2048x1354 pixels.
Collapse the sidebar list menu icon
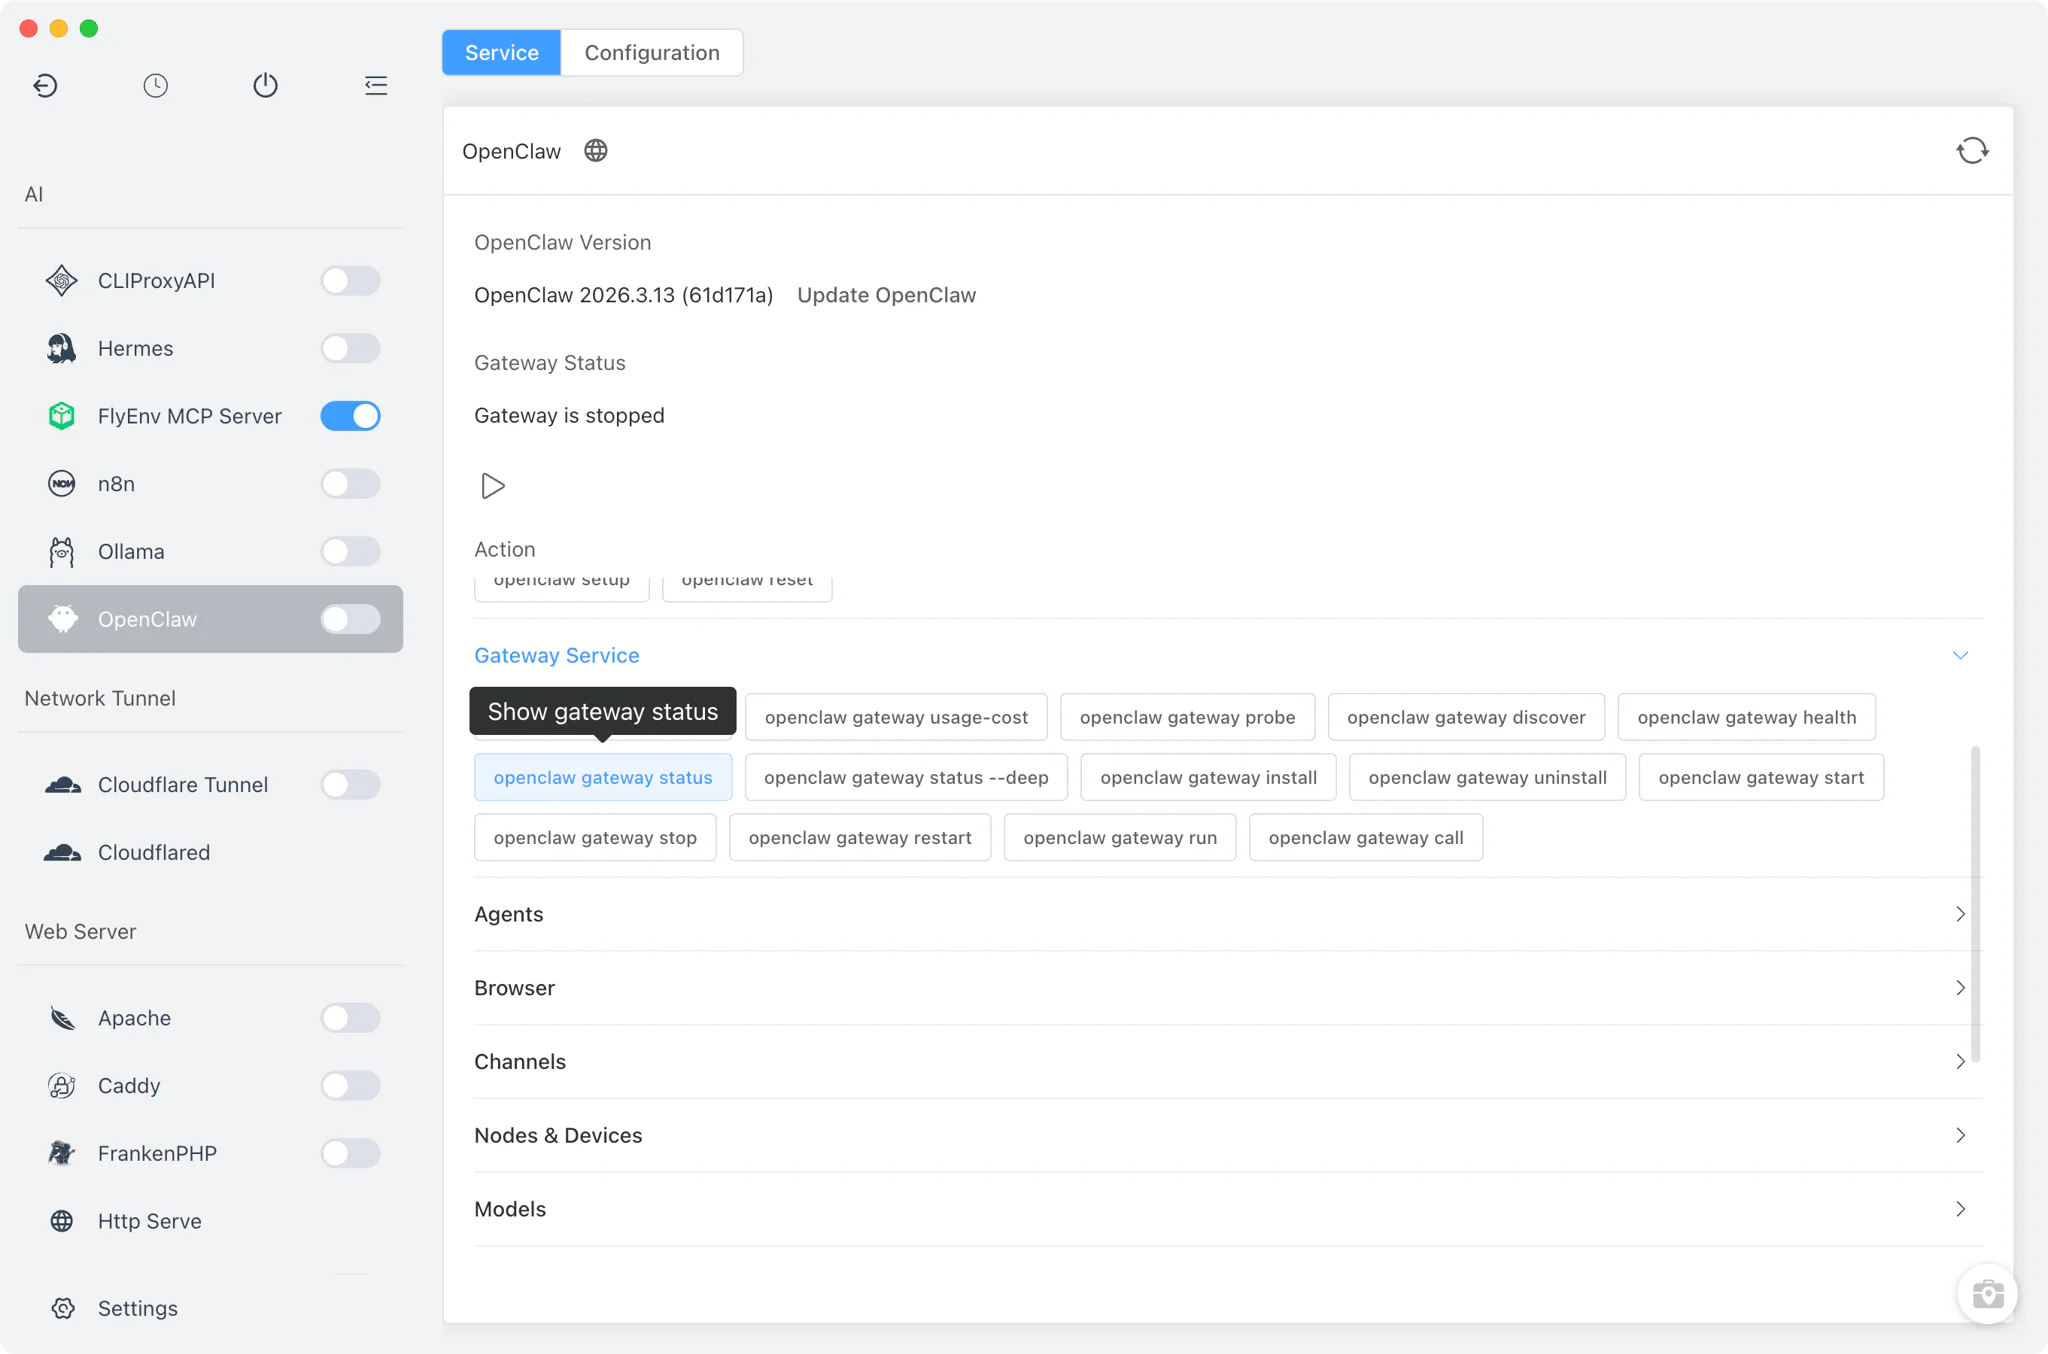pos(376,85)
